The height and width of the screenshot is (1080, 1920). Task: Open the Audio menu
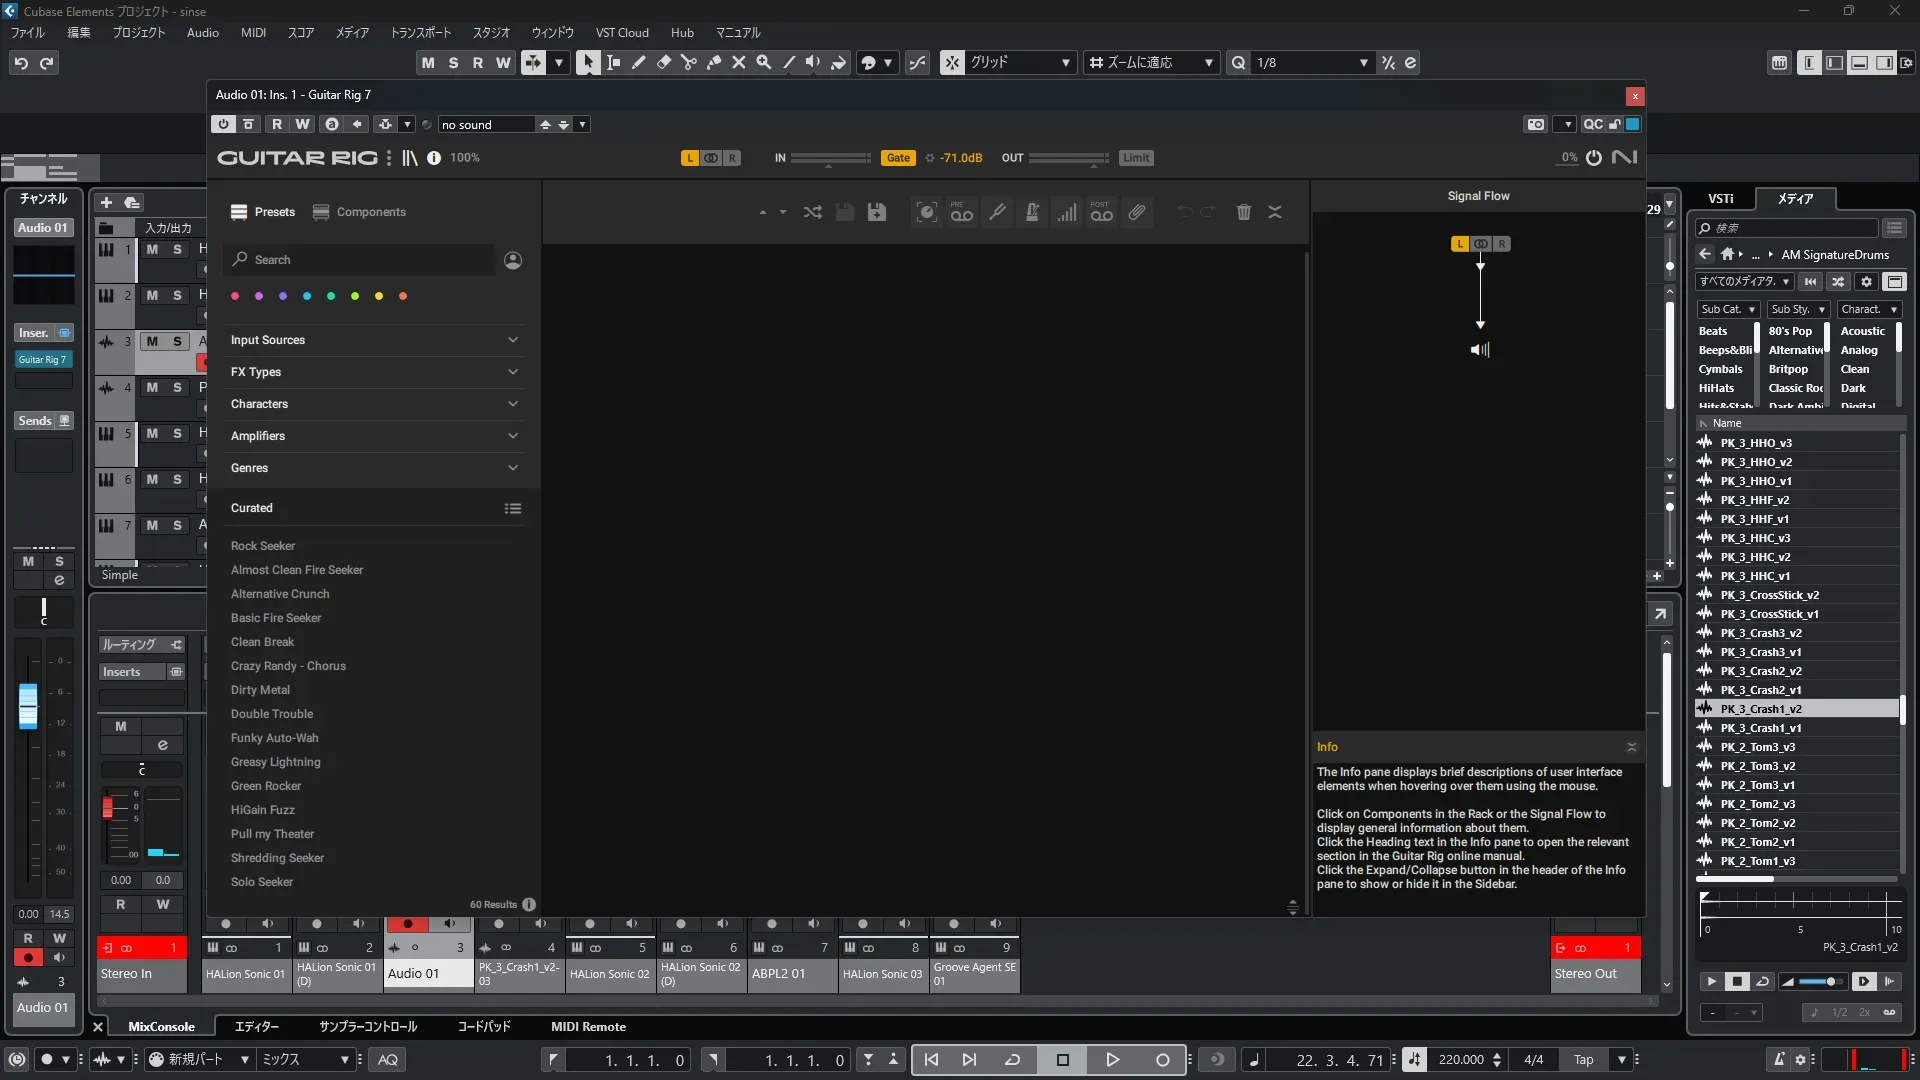click(x=202, y=33)
